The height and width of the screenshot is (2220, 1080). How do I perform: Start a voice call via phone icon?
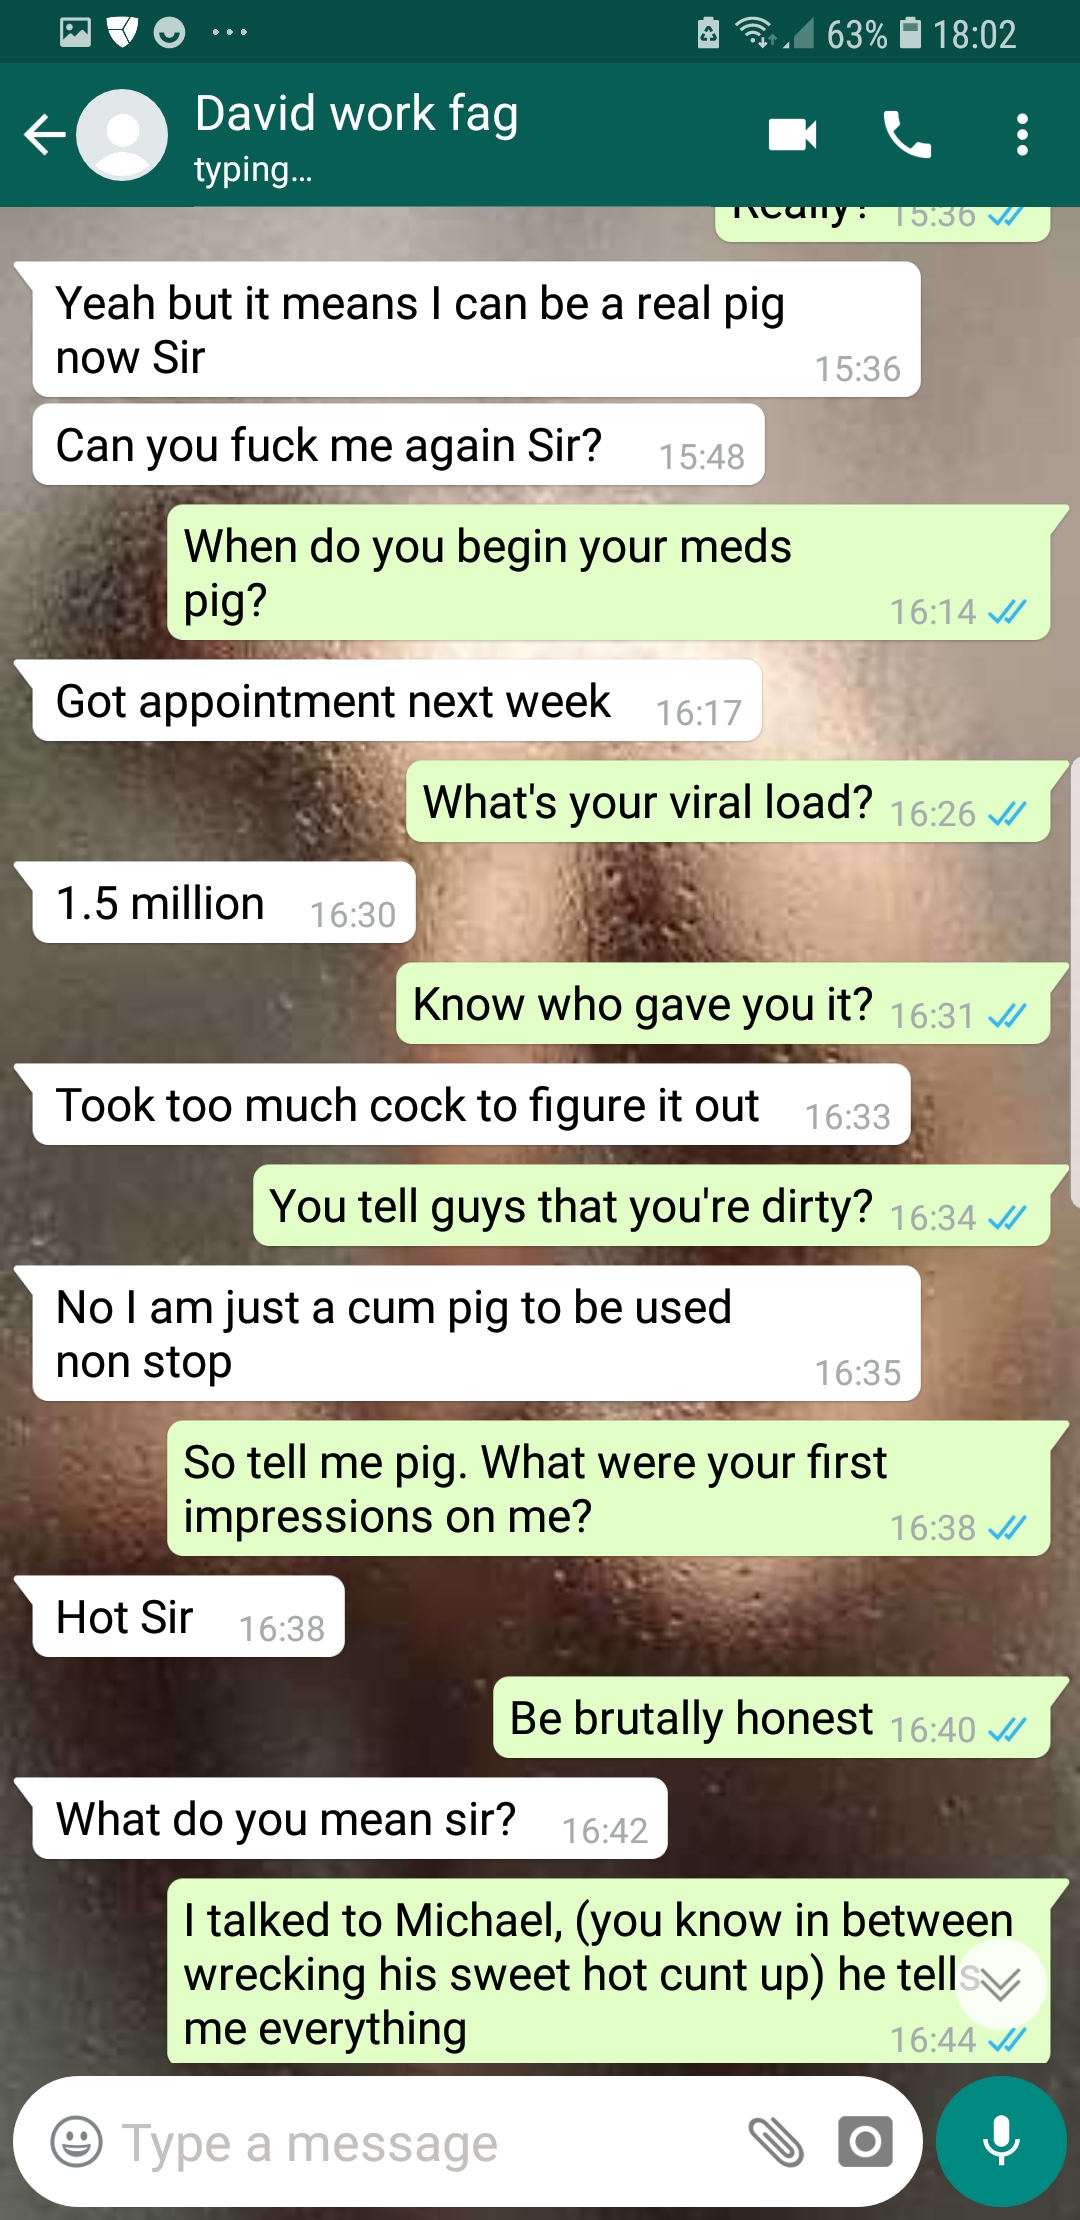(x=907, y=135)
